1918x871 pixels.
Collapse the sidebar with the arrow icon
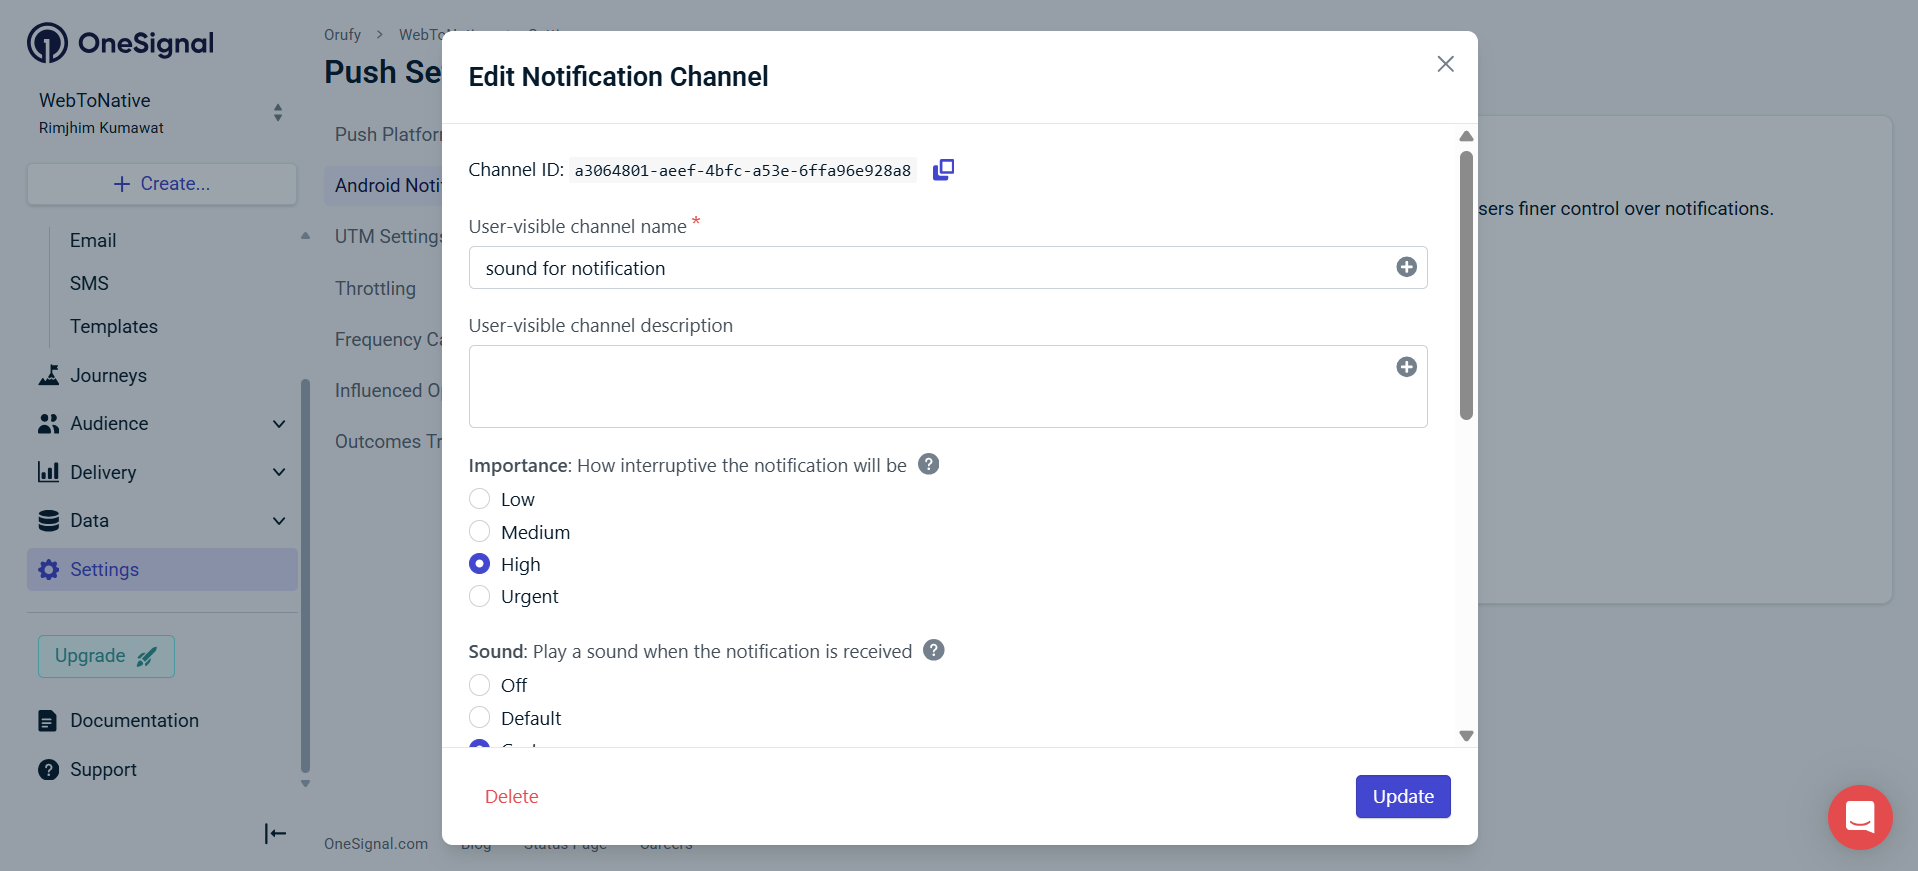[x=275, y=833]
